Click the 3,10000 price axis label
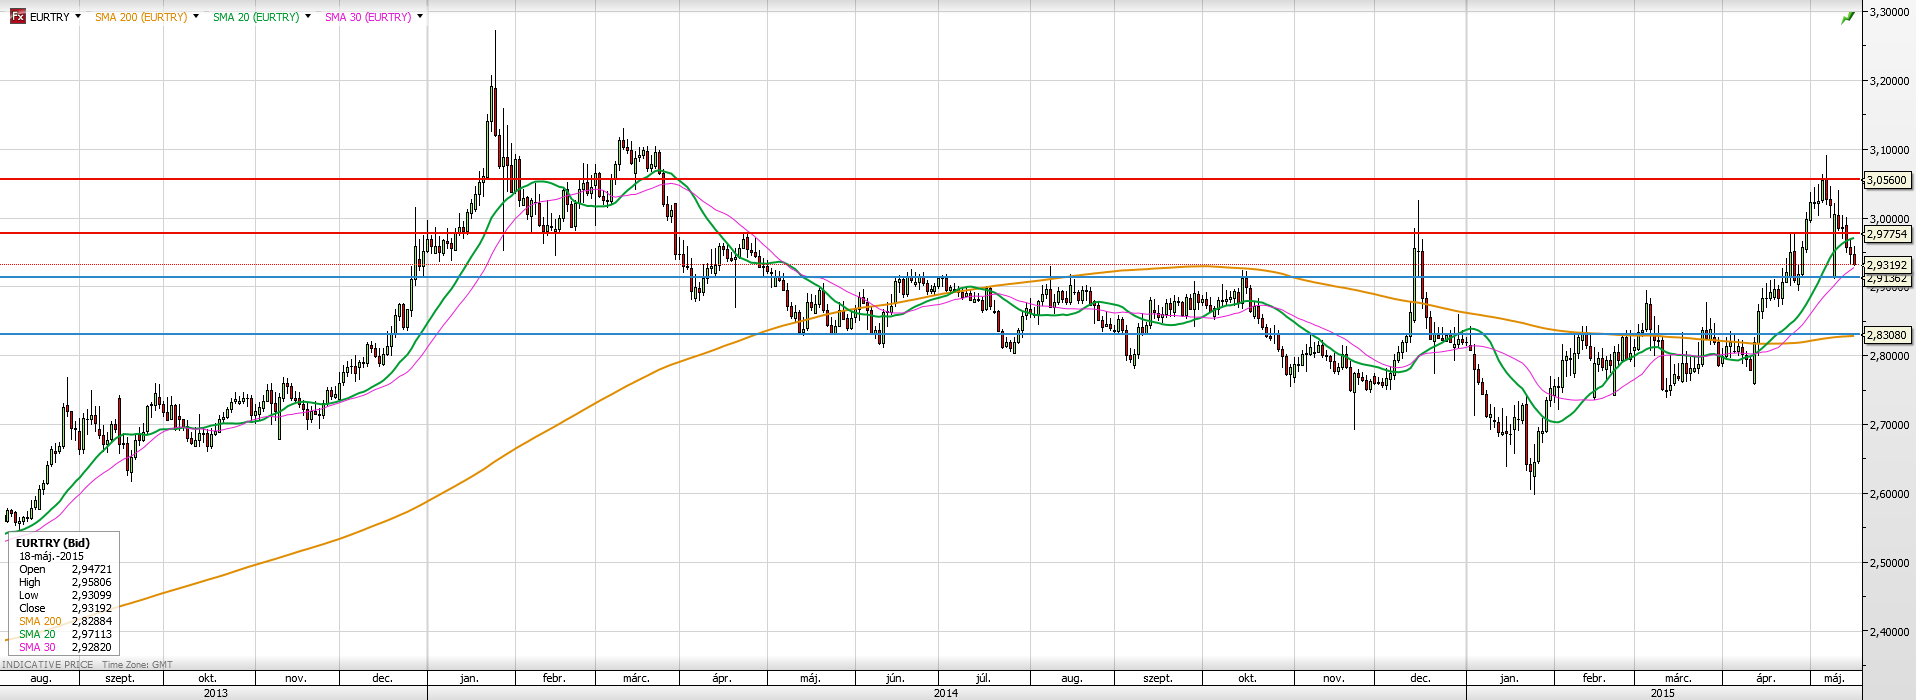 click(x=1889, y=151)
